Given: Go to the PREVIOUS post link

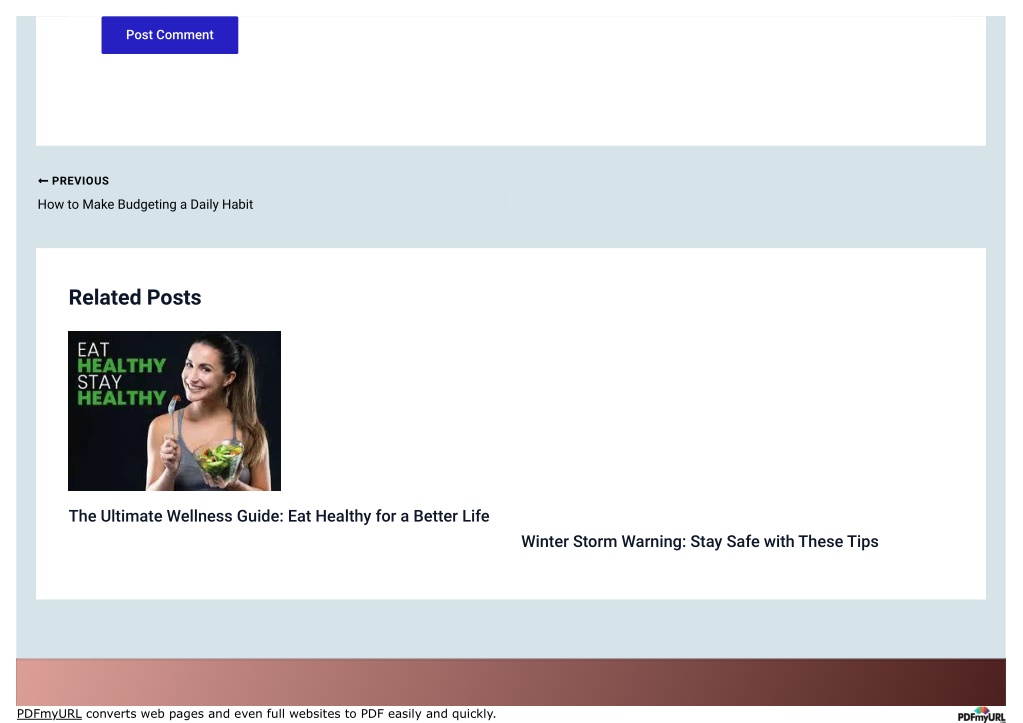Looking at the screenshot, I should click(x=74, y=181).
